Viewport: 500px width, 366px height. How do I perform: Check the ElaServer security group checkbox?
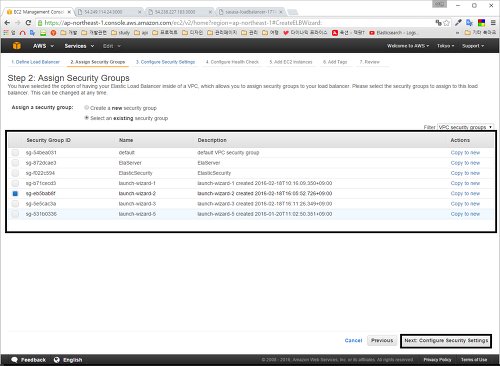click(15, 163)
